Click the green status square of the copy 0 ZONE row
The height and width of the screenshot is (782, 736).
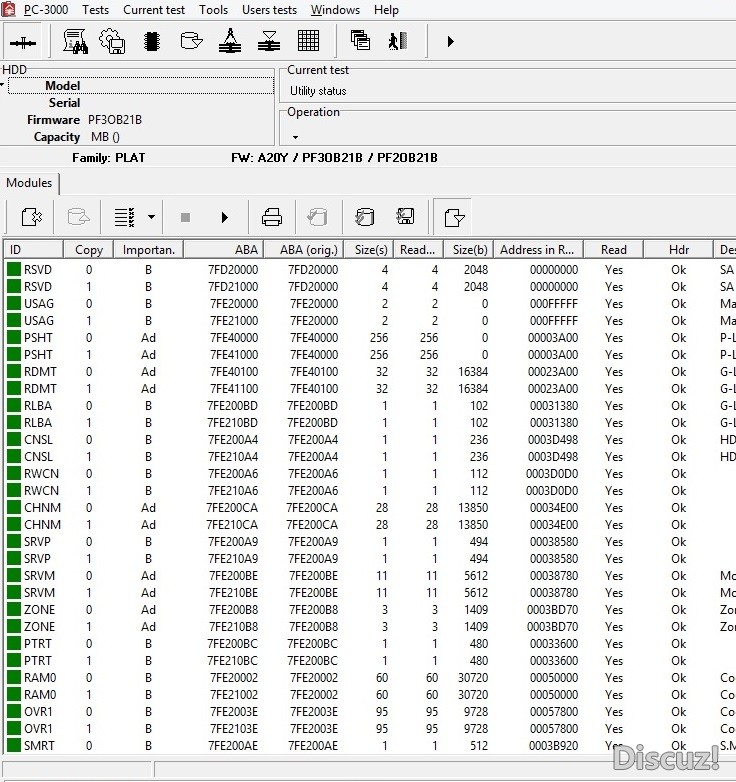14,609
